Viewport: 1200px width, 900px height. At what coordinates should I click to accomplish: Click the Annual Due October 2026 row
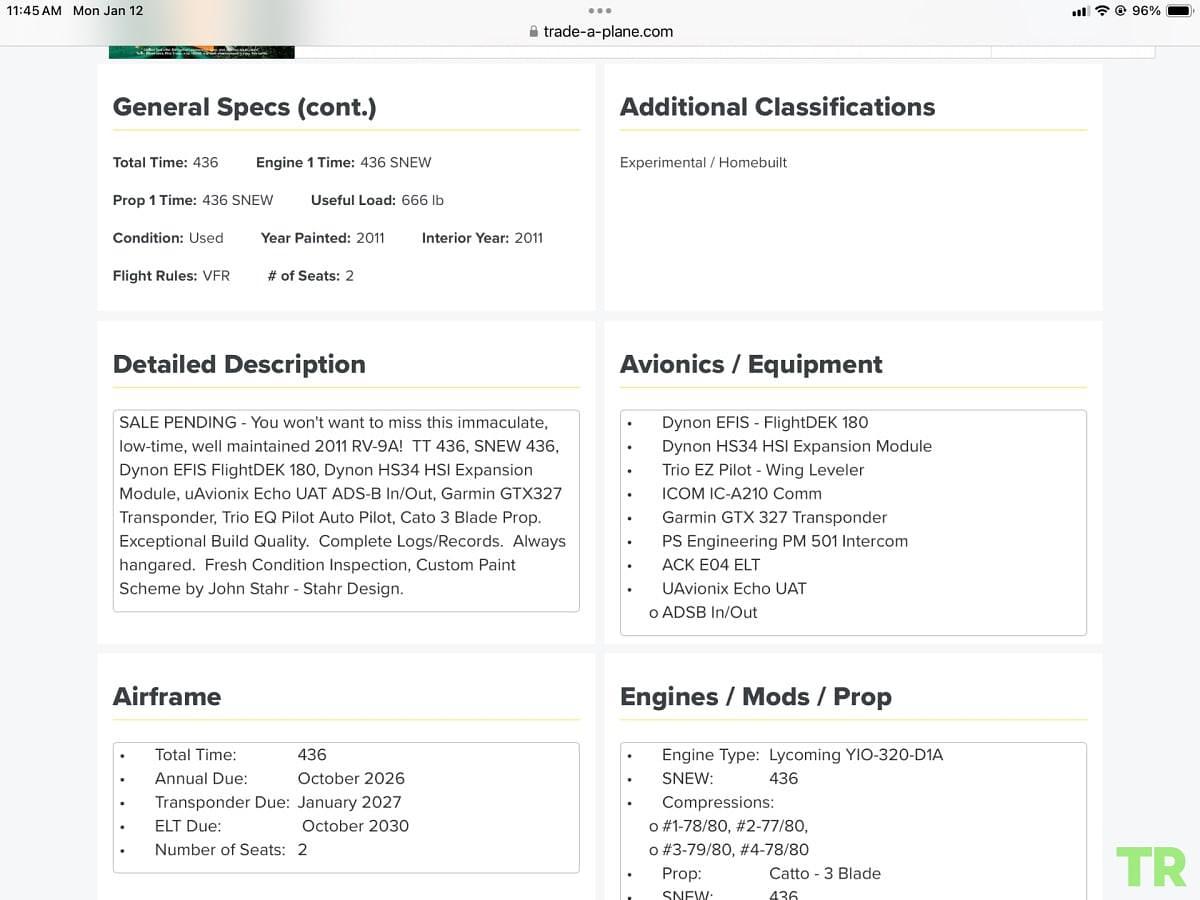(280, 778)
